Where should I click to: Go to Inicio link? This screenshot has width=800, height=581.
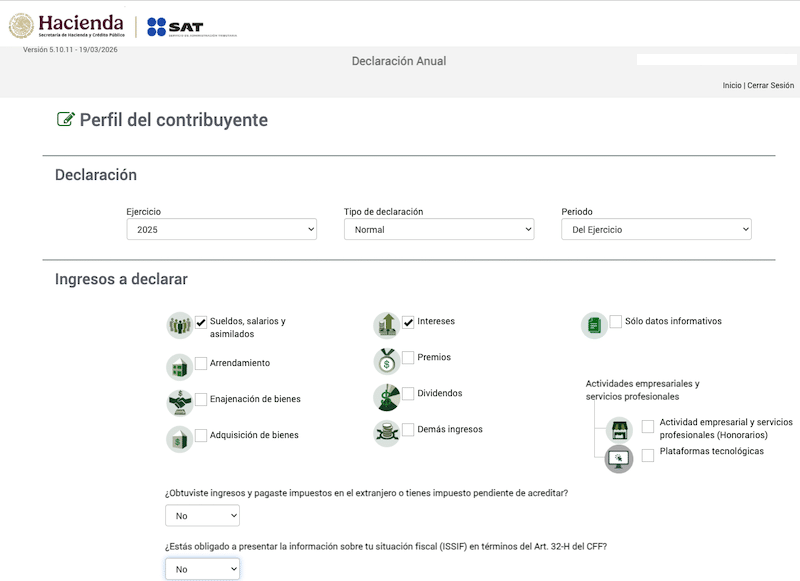(732, 86)
